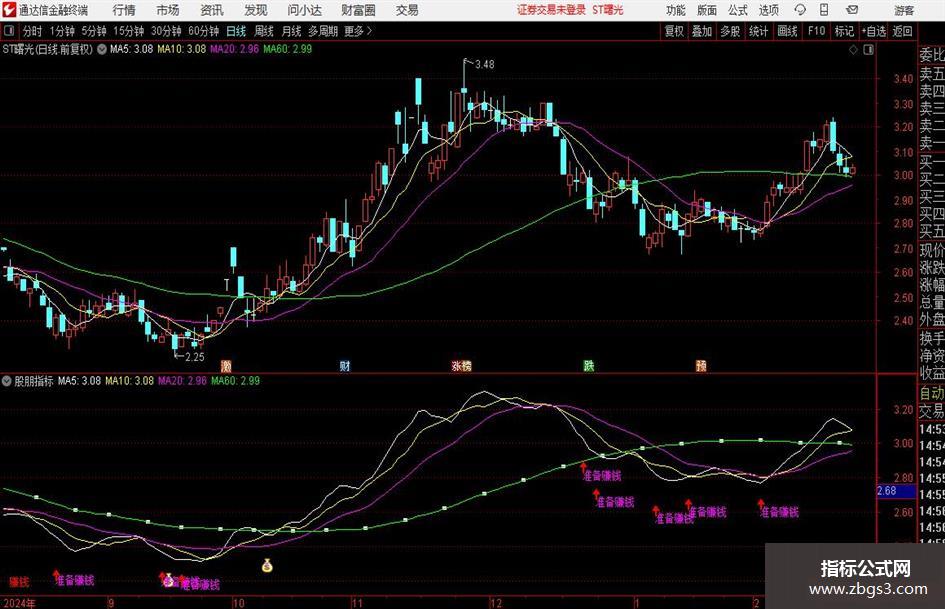Switch to 月线 monthly period
The height and width of the screenshot is (609, 945).
[292, 31]
